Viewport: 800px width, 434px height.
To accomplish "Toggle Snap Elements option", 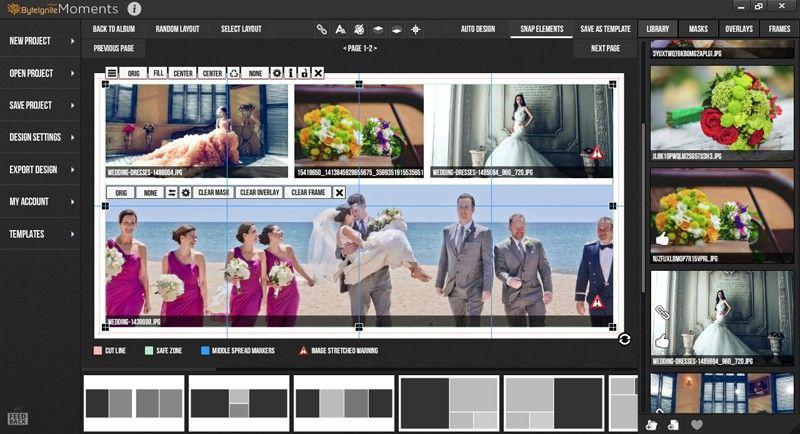I will 541,29.
